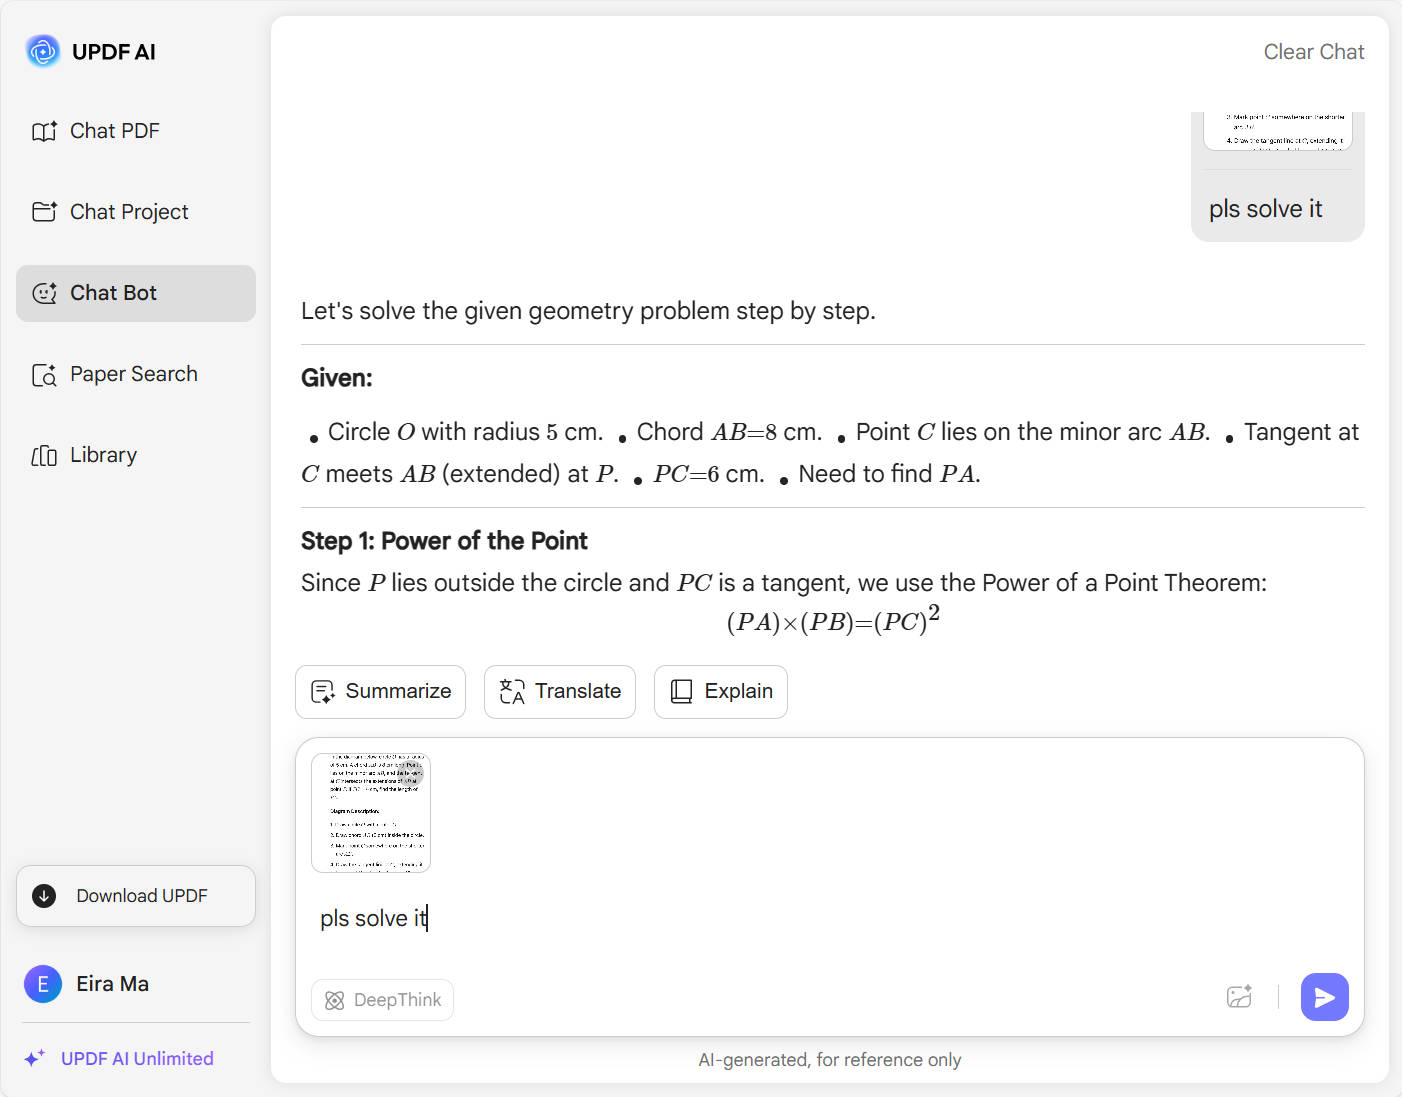
Task: Open Paper Search from the sidebar
Action: (x=133, y=374)
